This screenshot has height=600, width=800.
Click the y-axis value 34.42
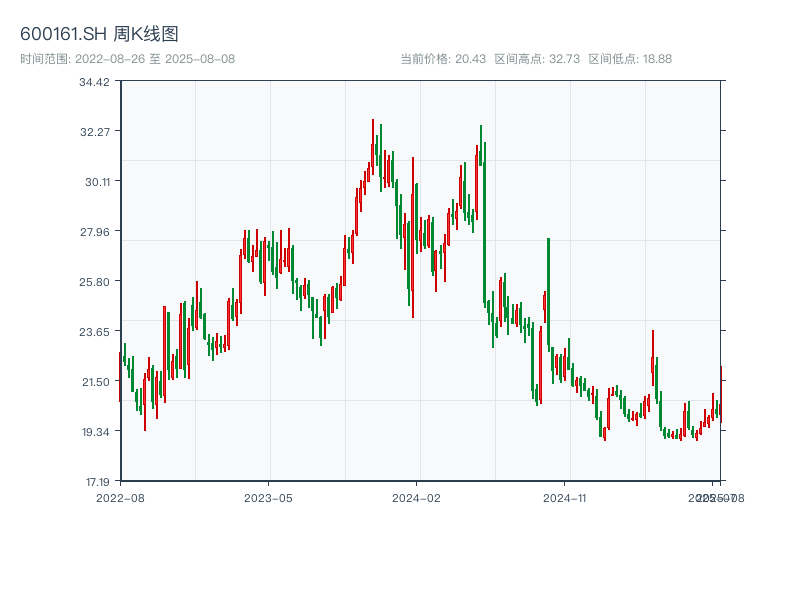point(94,83)
